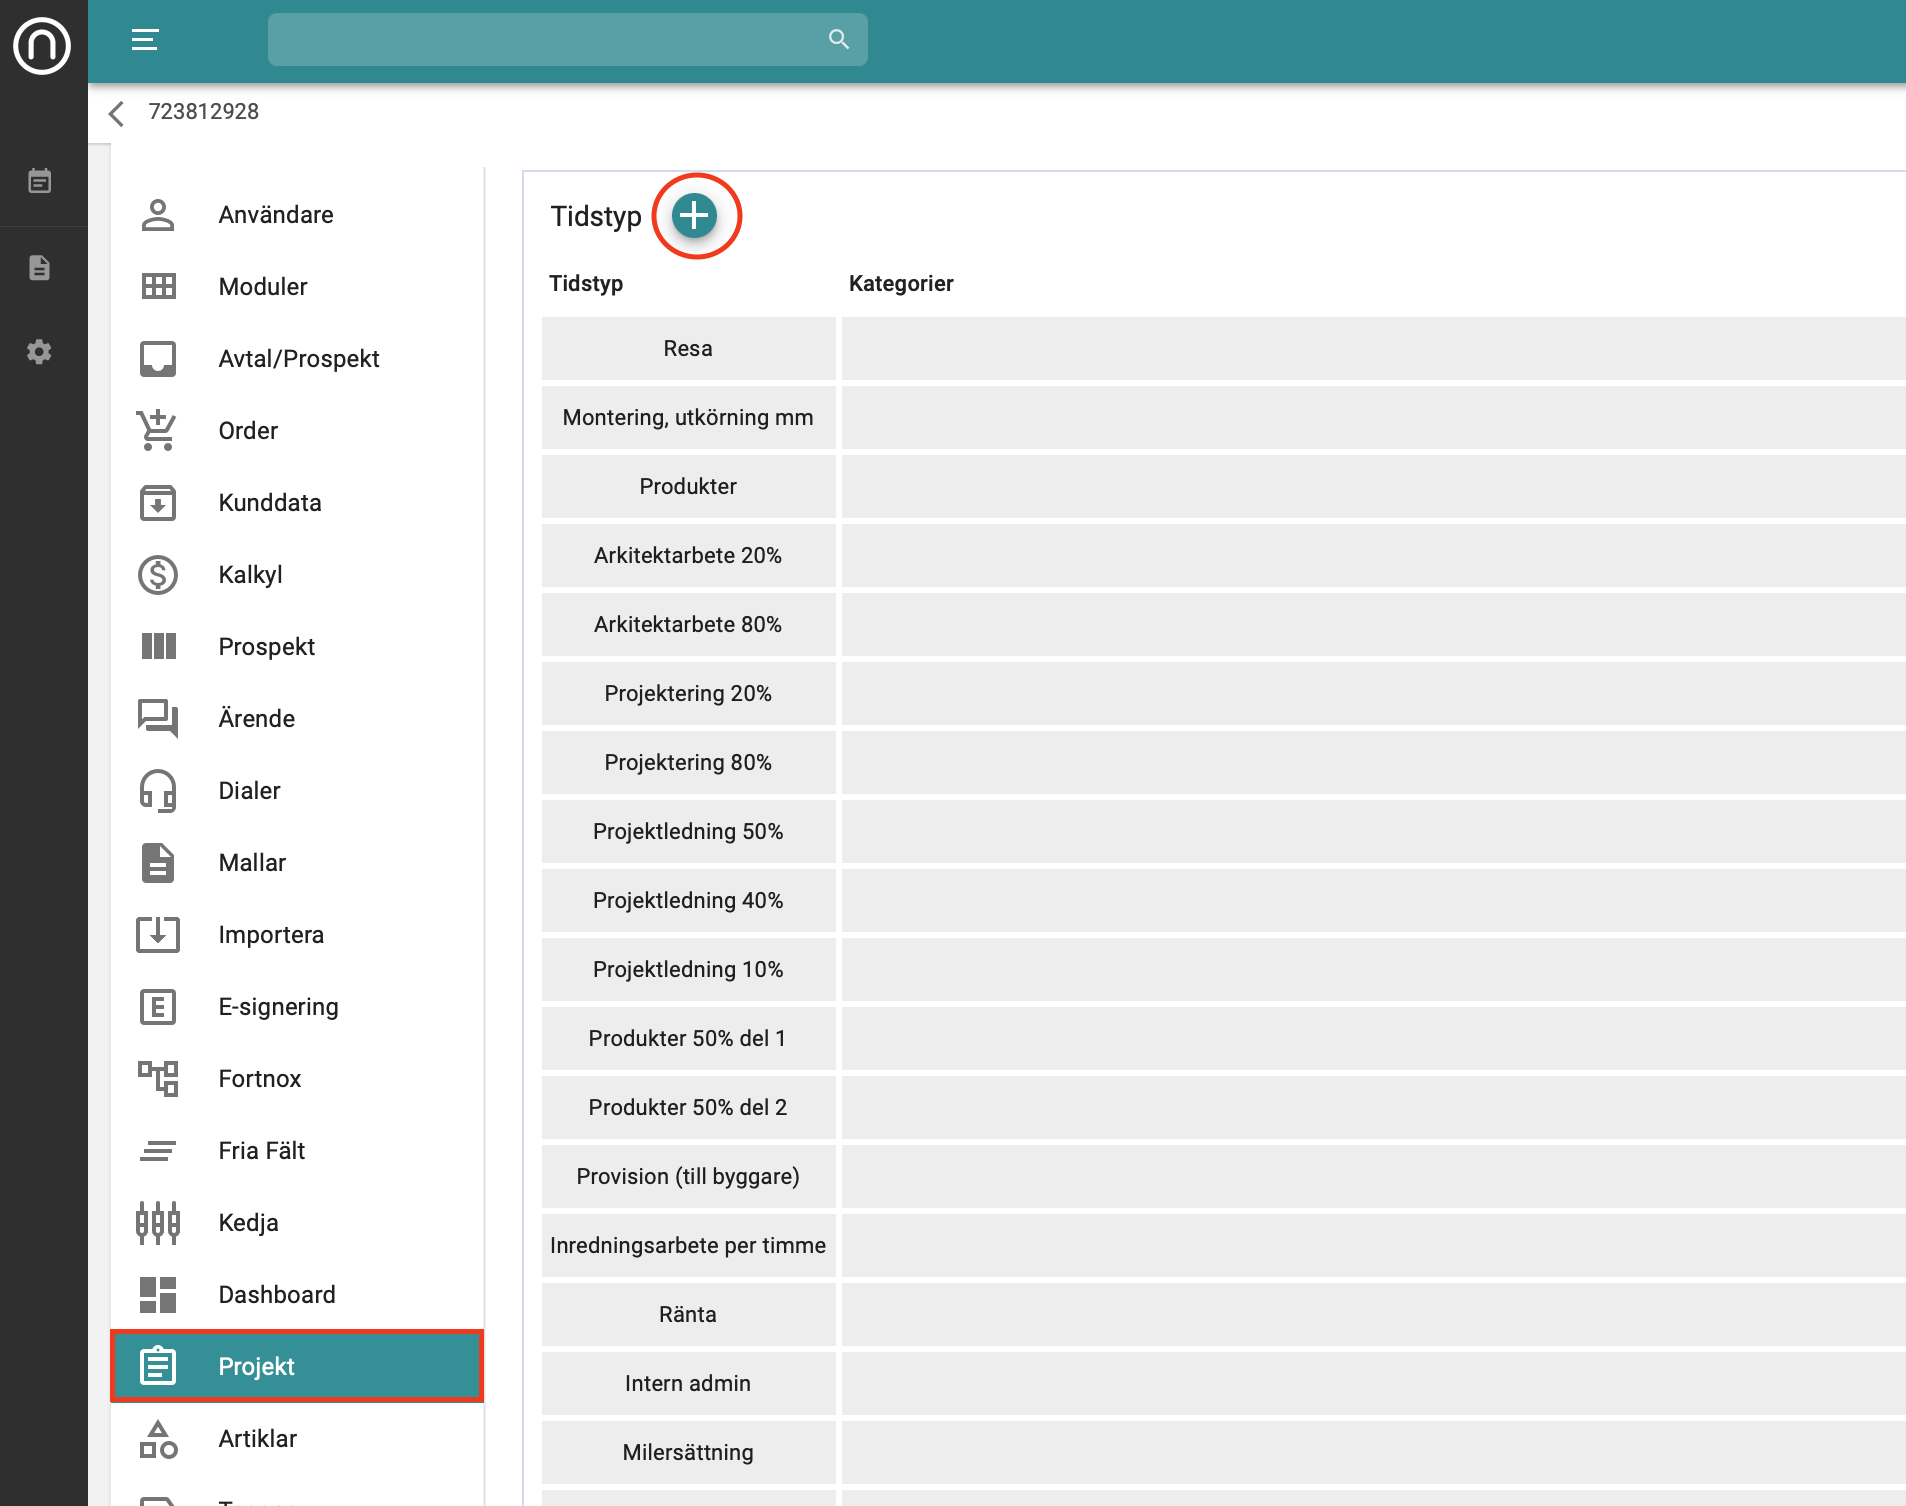The image size is (1906, 1506).
Task: Navigate to Kalkyl settings
Action: [x=250, y=575]
